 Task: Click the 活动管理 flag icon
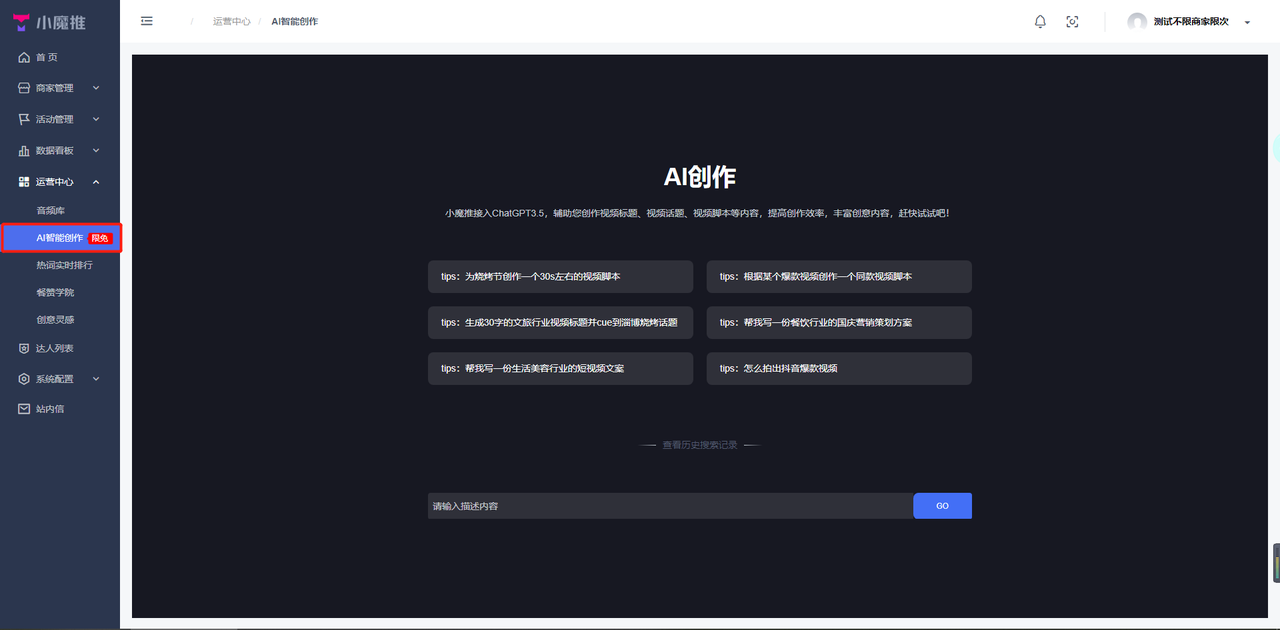pos(23,119)
